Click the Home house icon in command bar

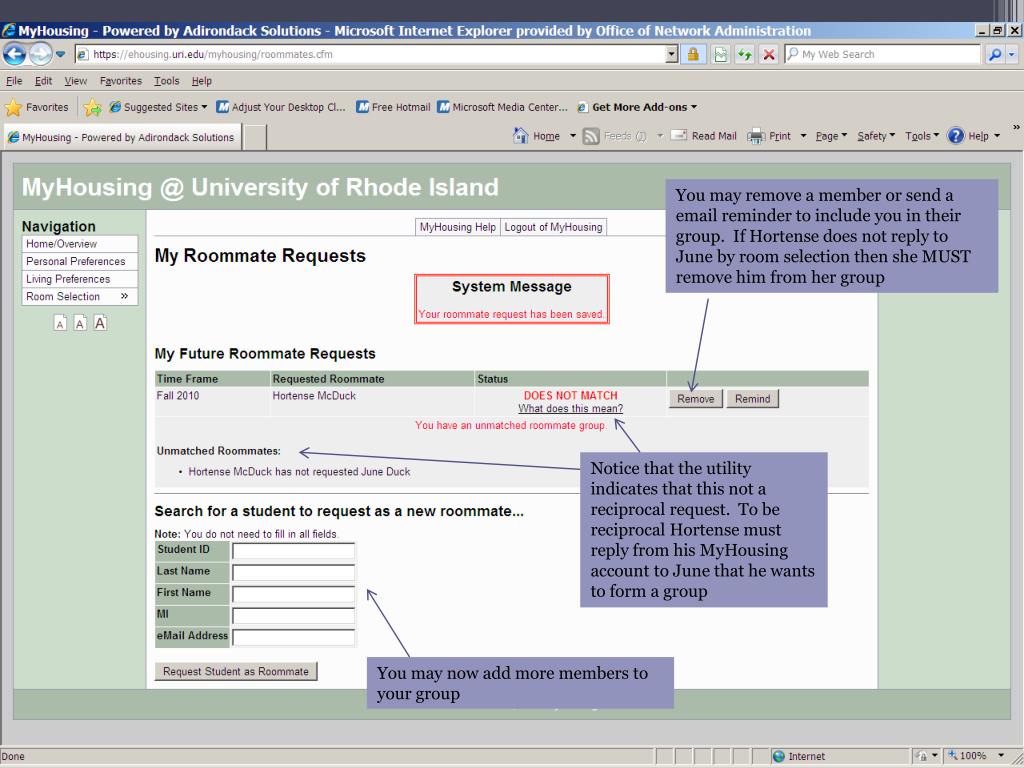pos(520,136)
